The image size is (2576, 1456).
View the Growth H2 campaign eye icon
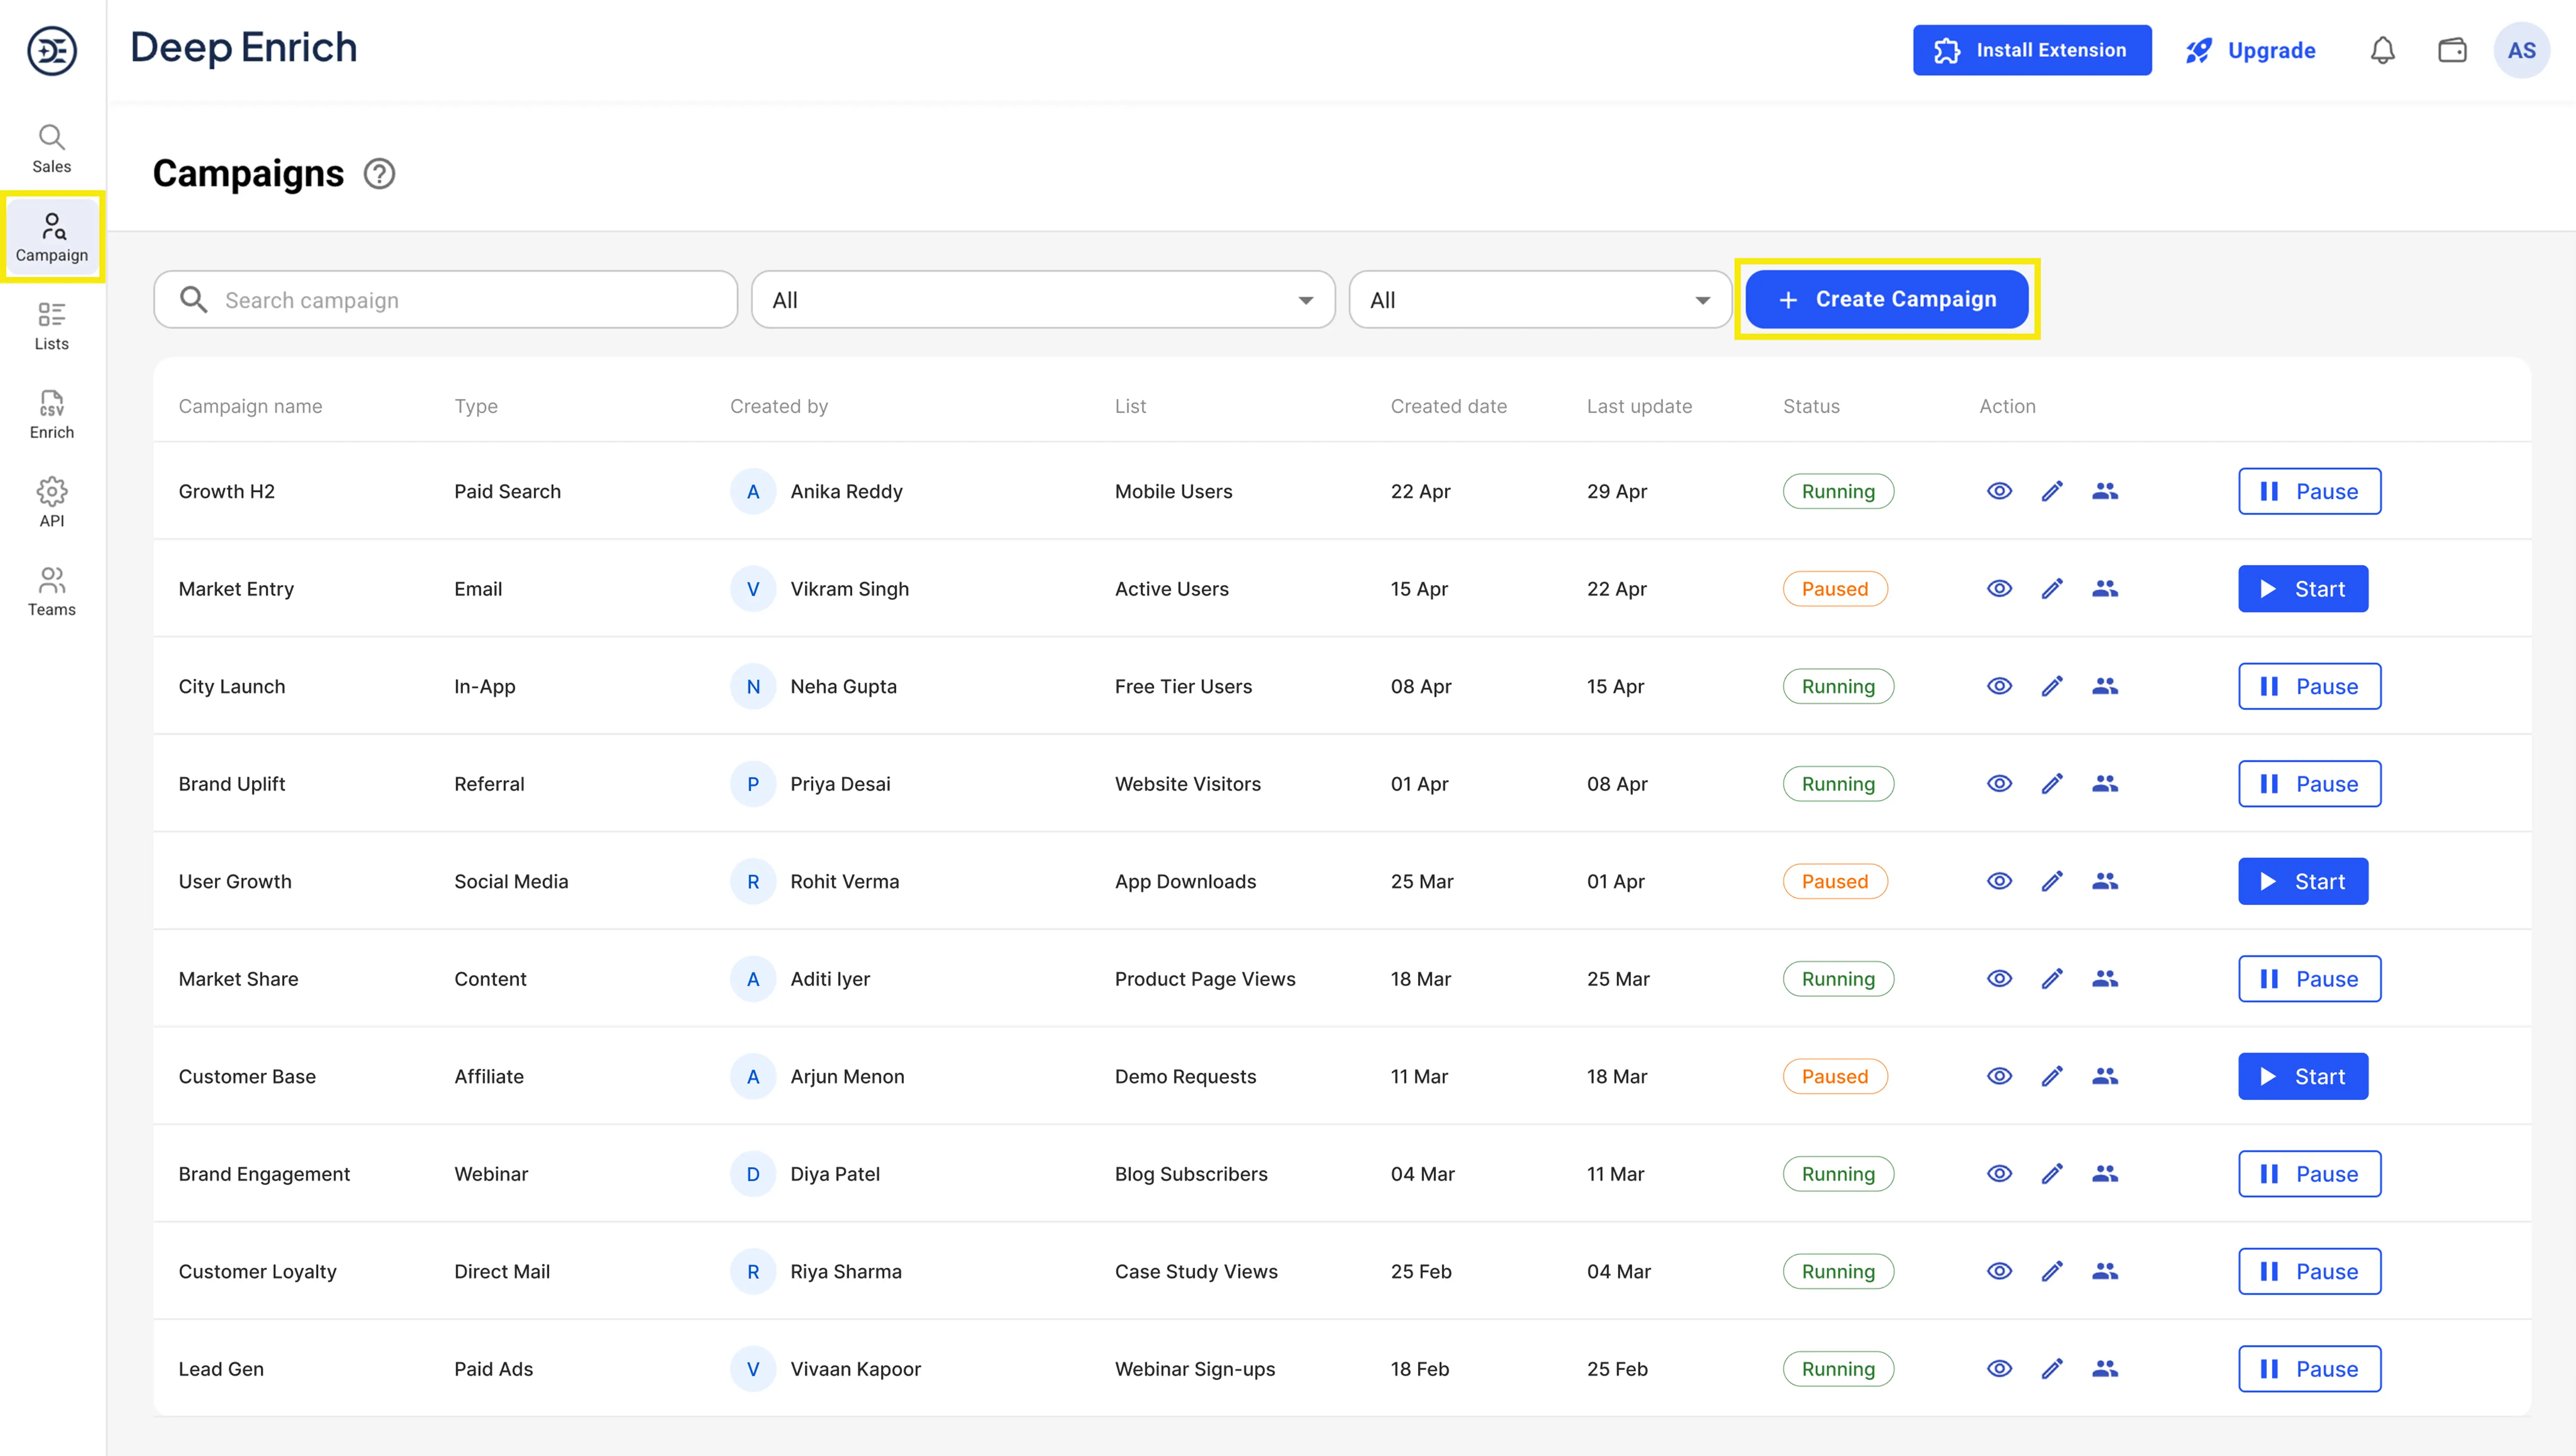point(1999,491)
